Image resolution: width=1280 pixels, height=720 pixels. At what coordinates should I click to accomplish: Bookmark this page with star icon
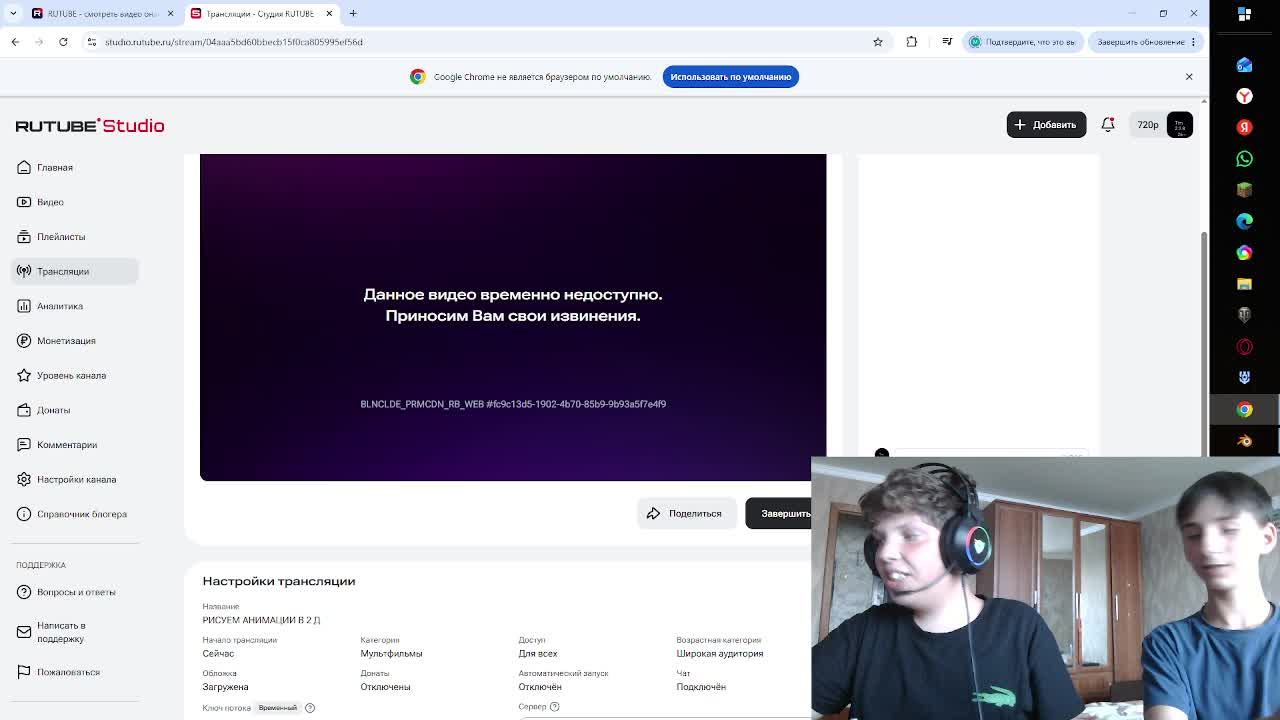(x=878, y=42)
